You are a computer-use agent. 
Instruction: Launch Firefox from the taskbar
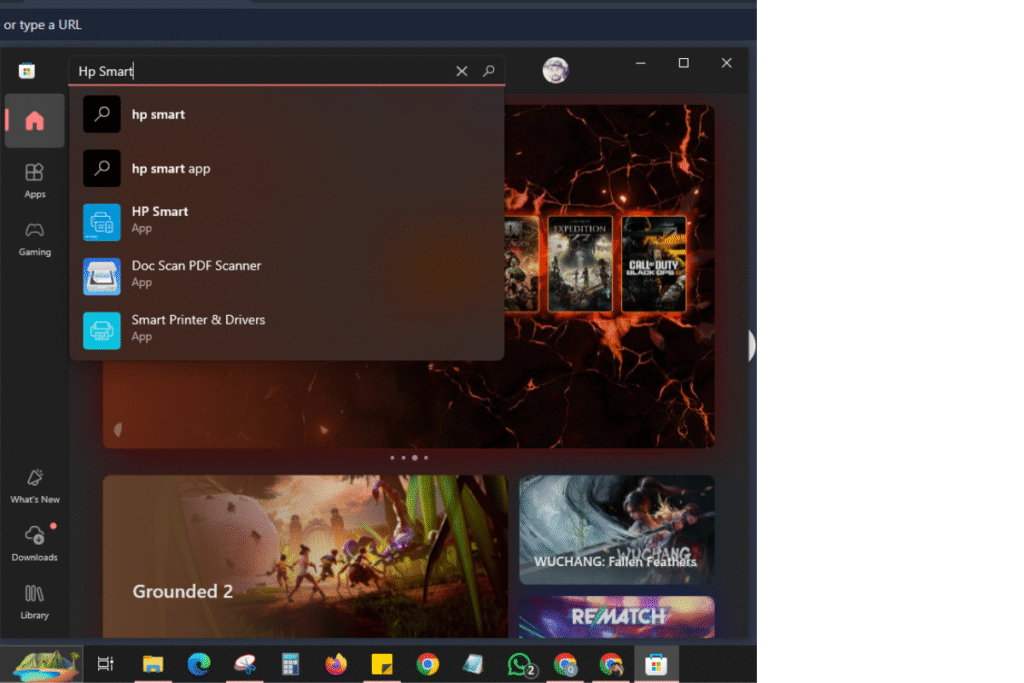pyautogui.click(x=336, y=664)
